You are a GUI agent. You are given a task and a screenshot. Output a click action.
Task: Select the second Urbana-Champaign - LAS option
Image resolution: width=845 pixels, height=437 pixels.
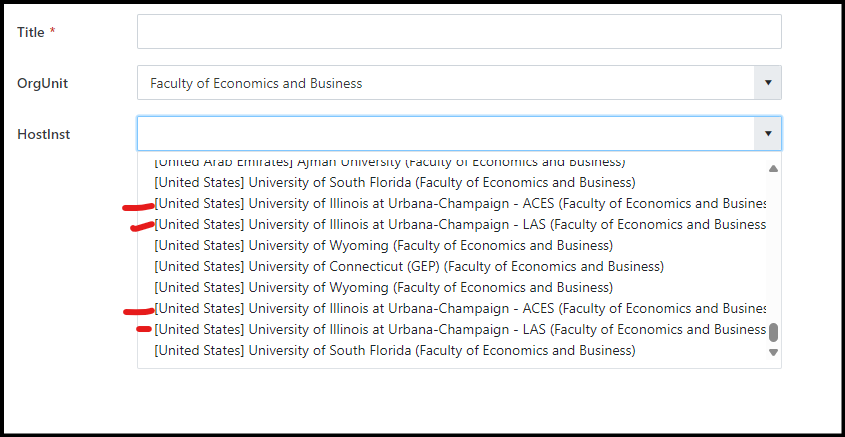click(x=460, y=330)
